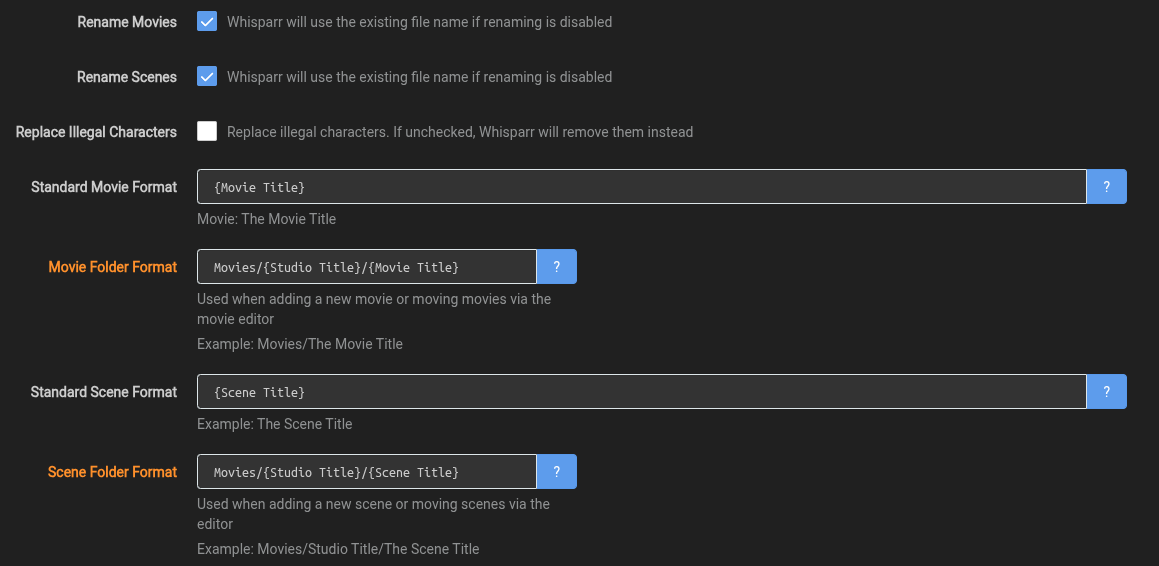Click into the Movie Folder Format field
This screenshot has width=1159, height=566.
point(366,267)
